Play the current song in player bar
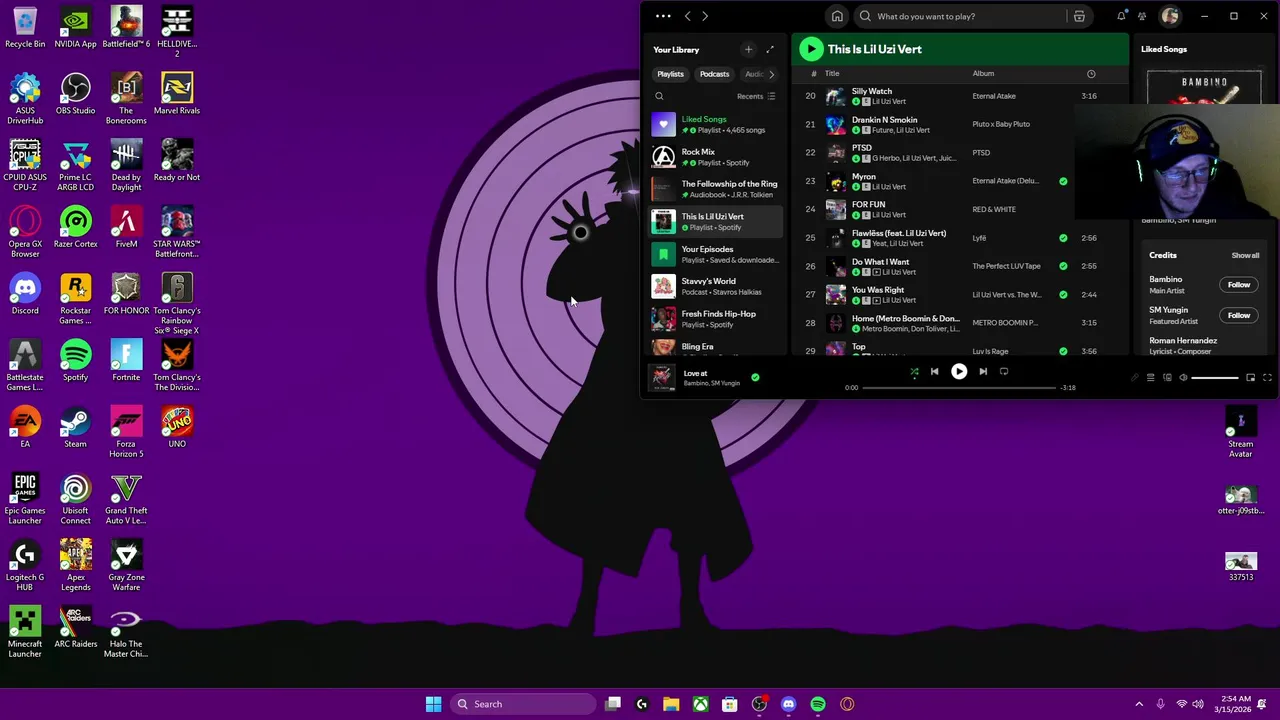 (958, 371)
